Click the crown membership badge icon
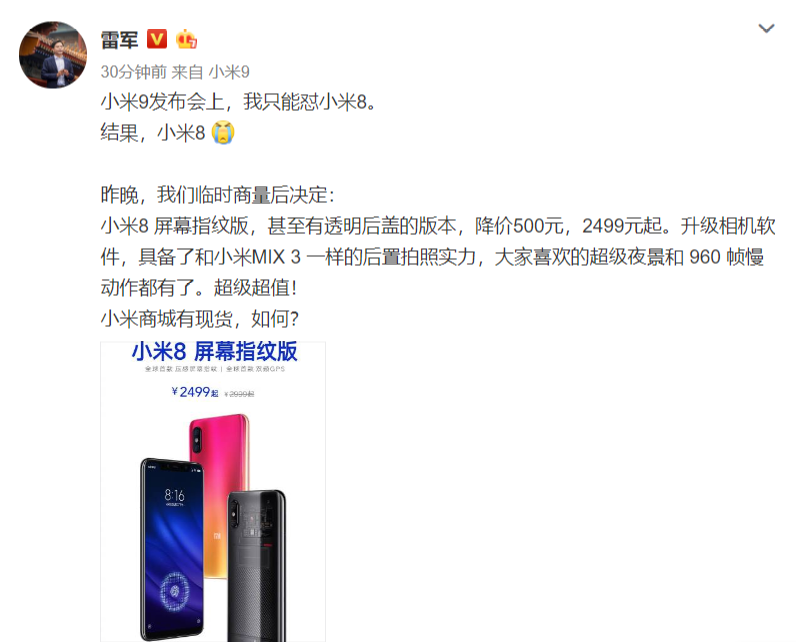796x642 pixels. click(x=186, y=39)
